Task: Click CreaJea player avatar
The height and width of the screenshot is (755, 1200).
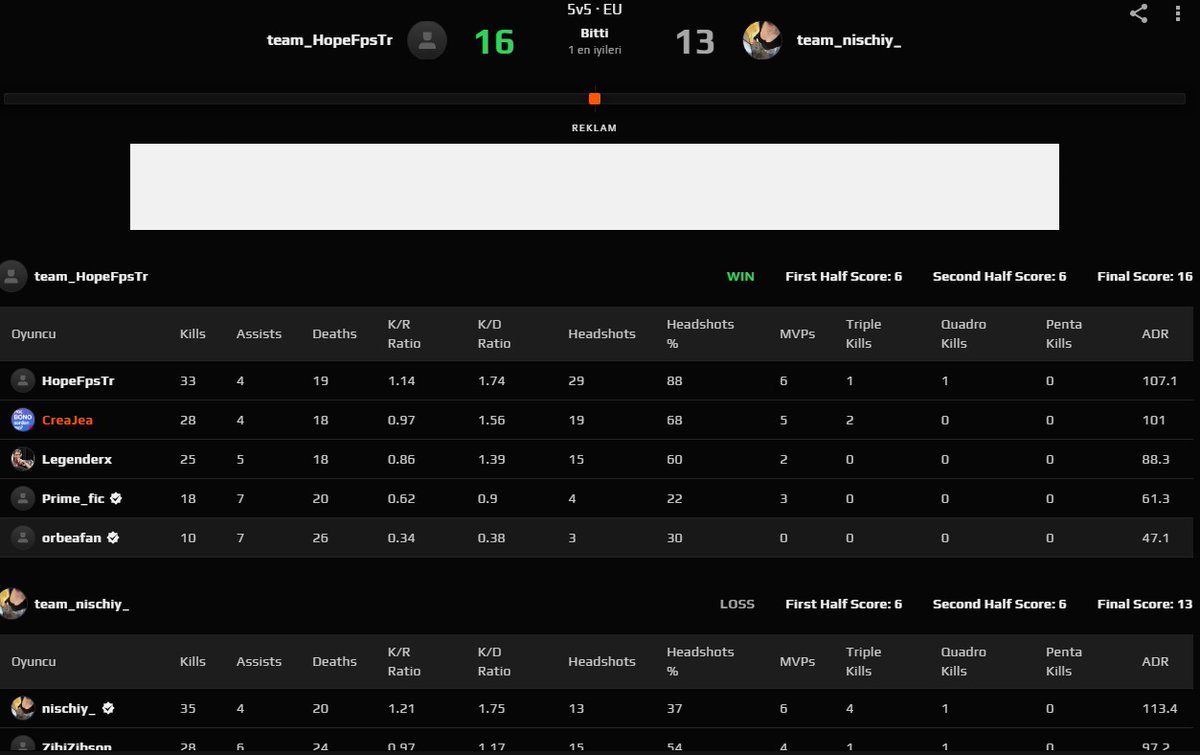Action: tap(23, 420)
